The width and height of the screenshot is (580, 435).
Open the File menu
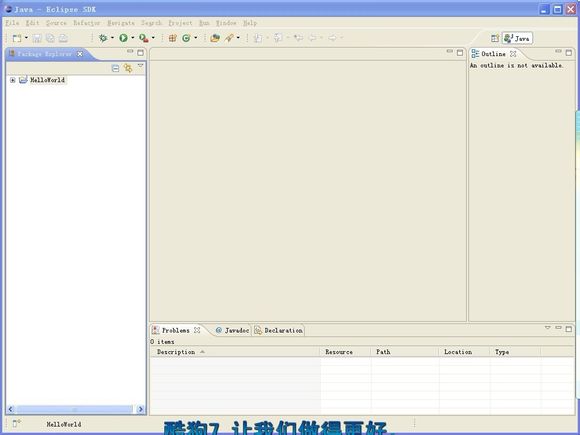click(x=12, y=23)
